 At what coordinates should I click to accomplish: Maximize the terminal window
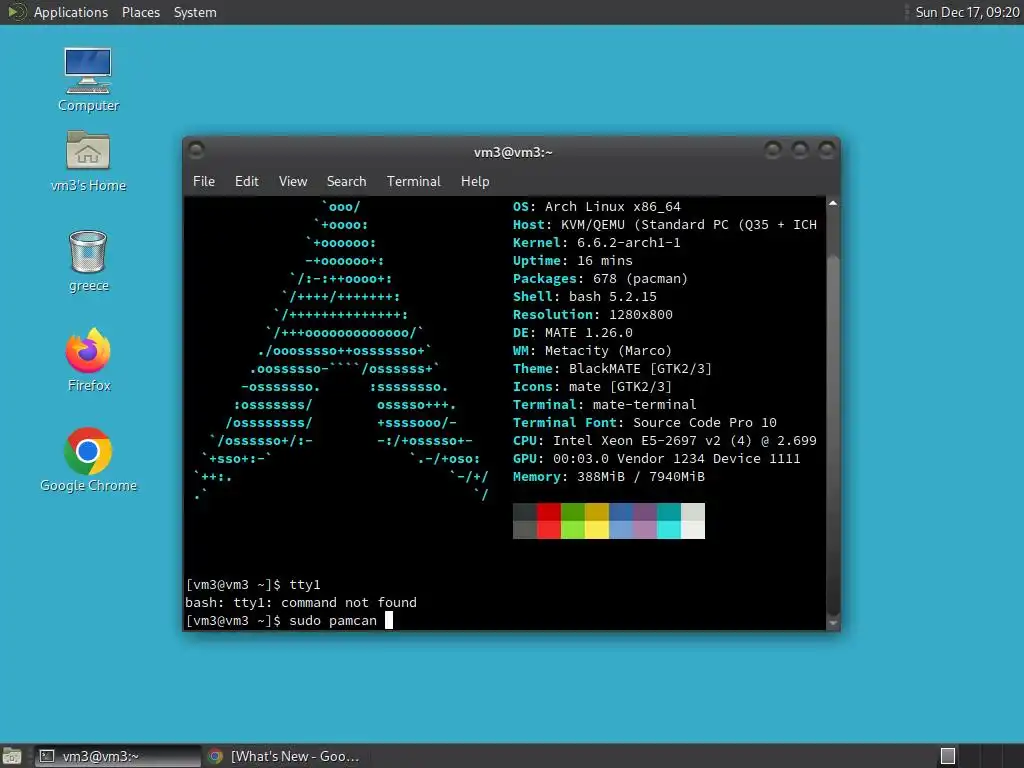click(800, 151)
